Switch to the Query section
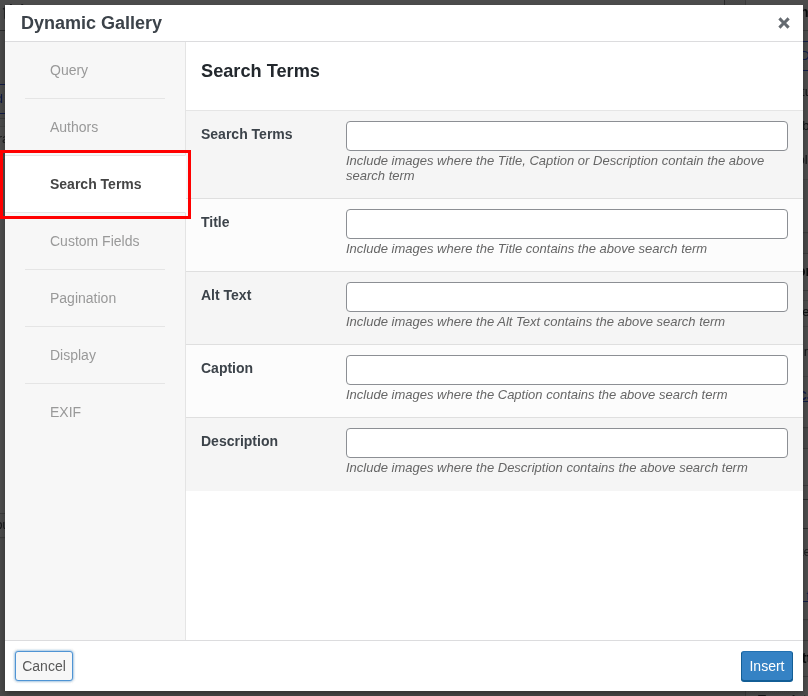Viewport: 808px width, 696px height. pyautogui.click(x=69, y=70)
